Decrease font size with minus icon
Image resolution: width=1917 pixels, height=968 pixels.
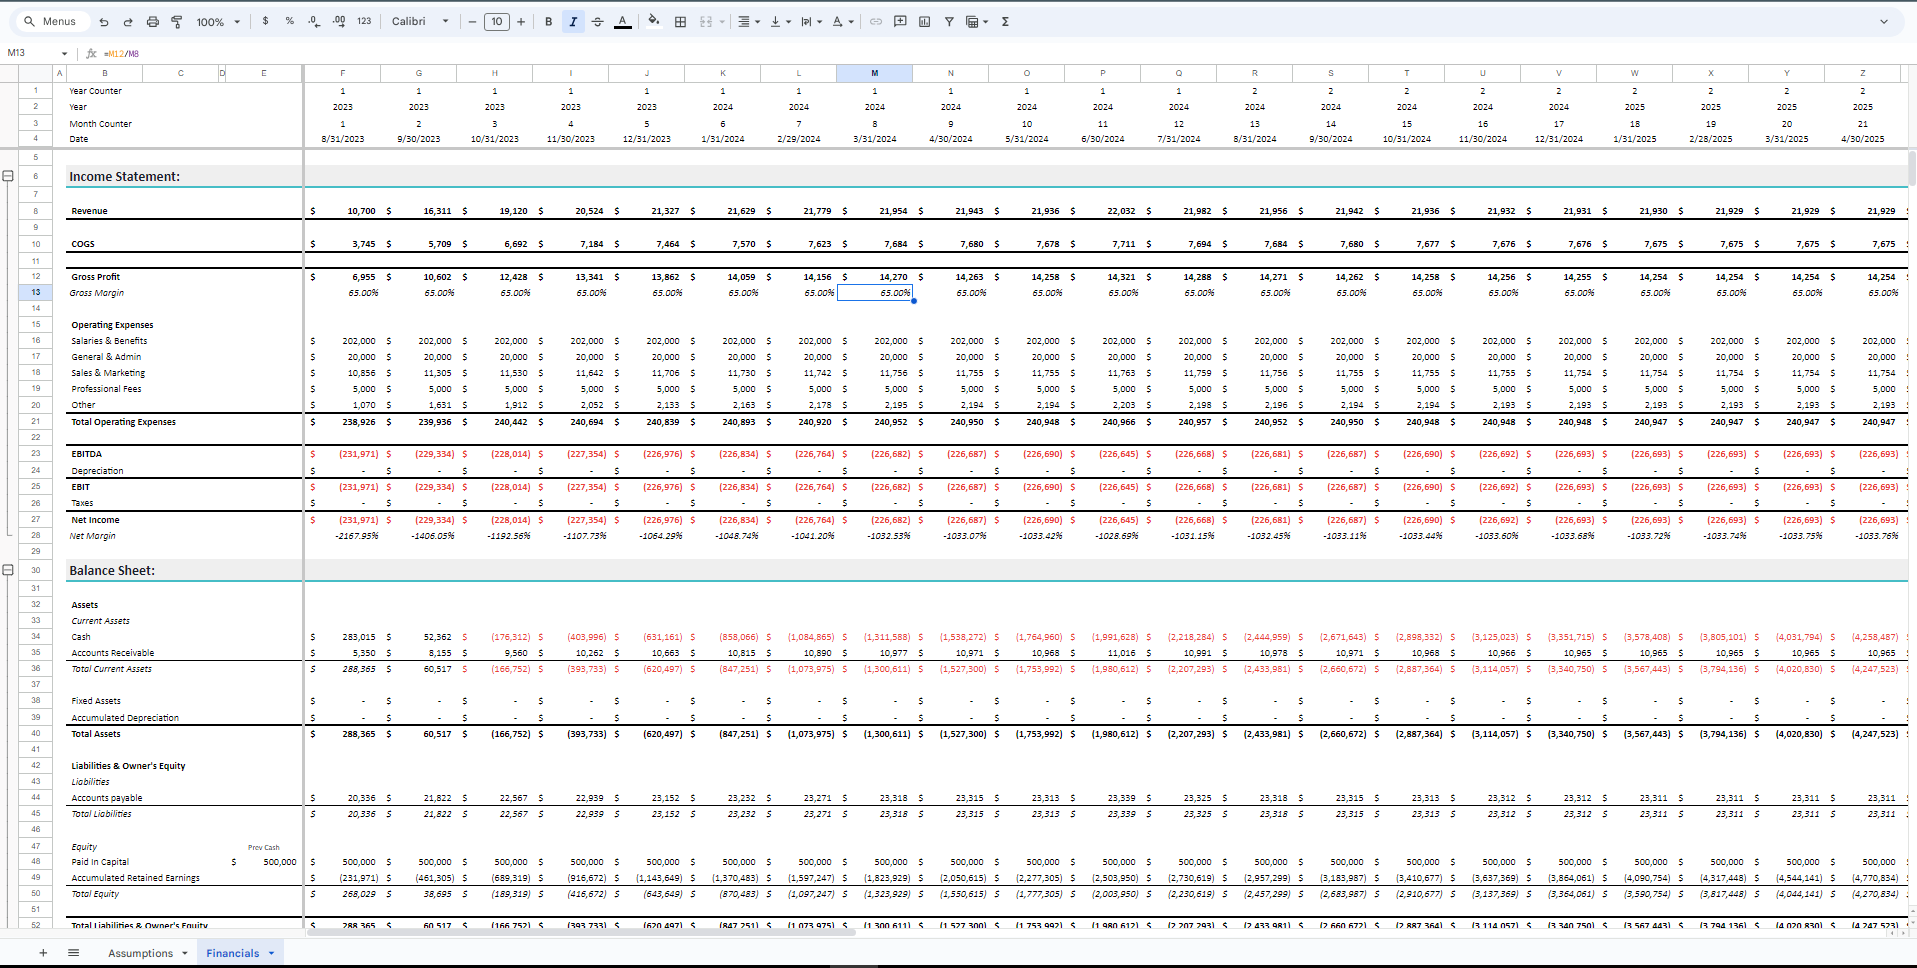[x=472, y=21]
